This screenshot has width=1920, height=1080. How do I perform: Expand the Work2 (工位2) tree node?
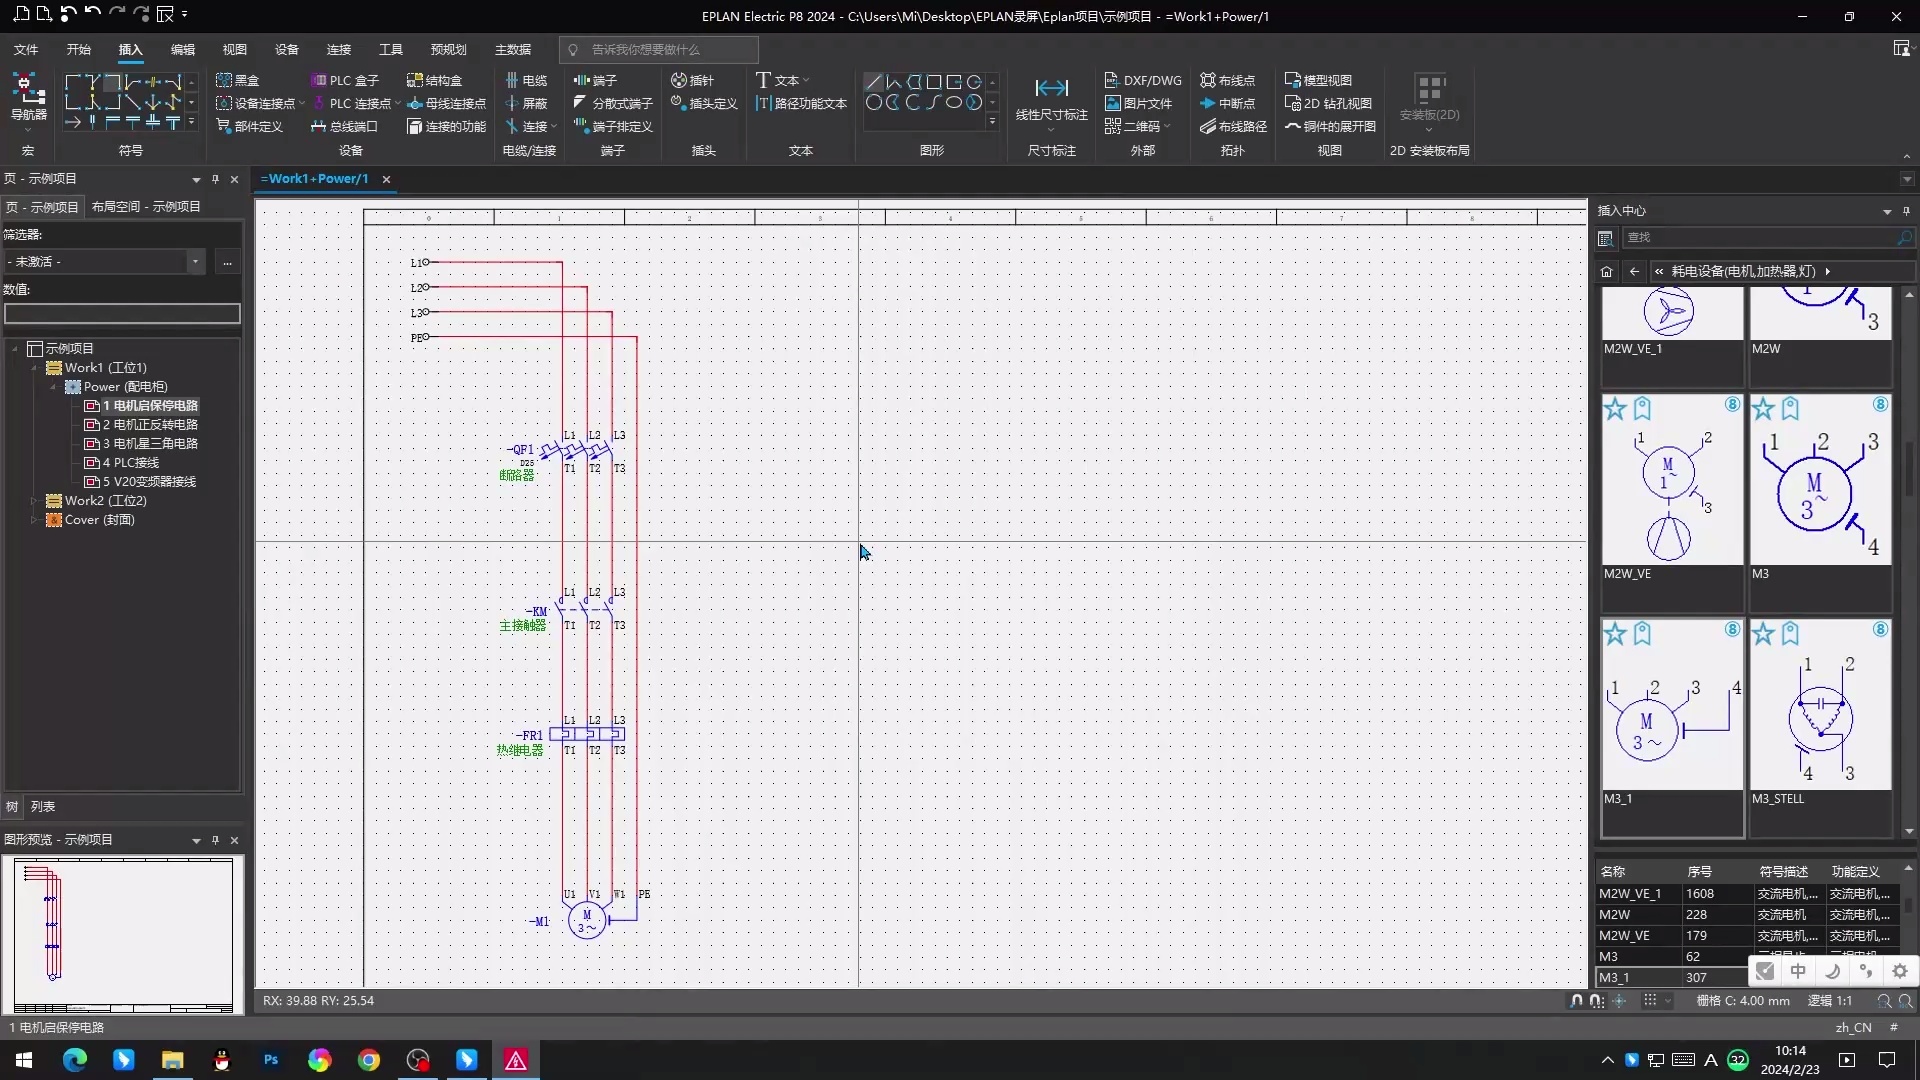tap(34, 501)
